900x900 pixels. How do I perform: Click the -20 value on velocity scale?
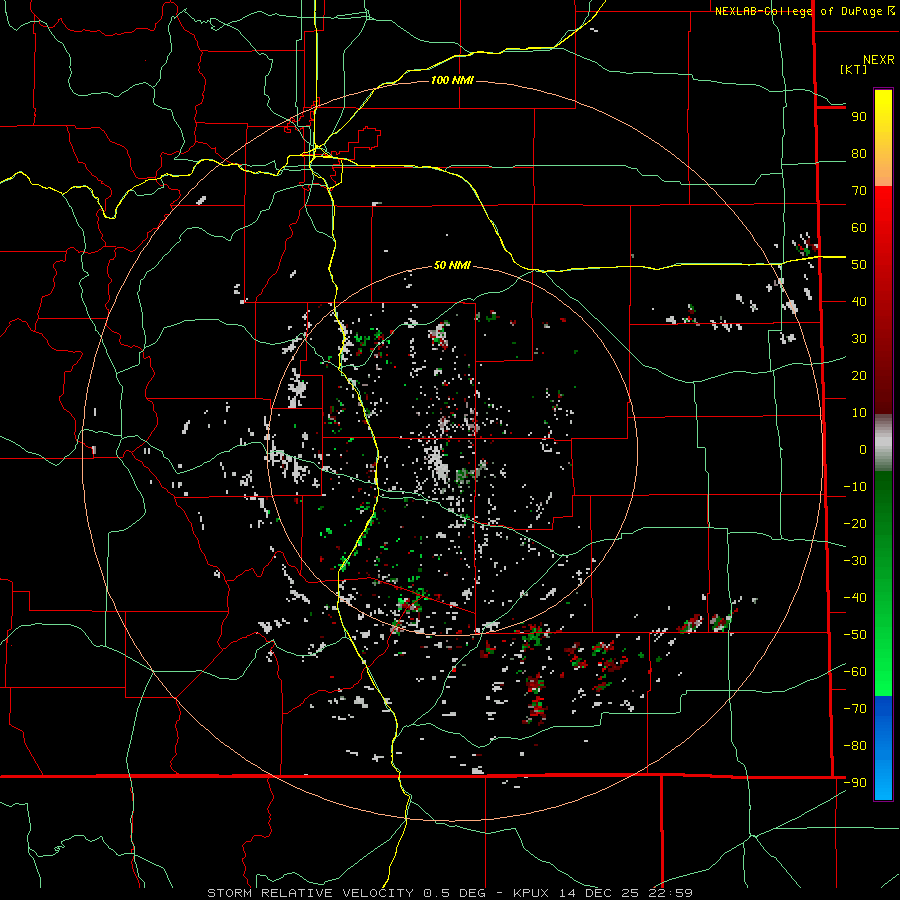pos(855,523)
